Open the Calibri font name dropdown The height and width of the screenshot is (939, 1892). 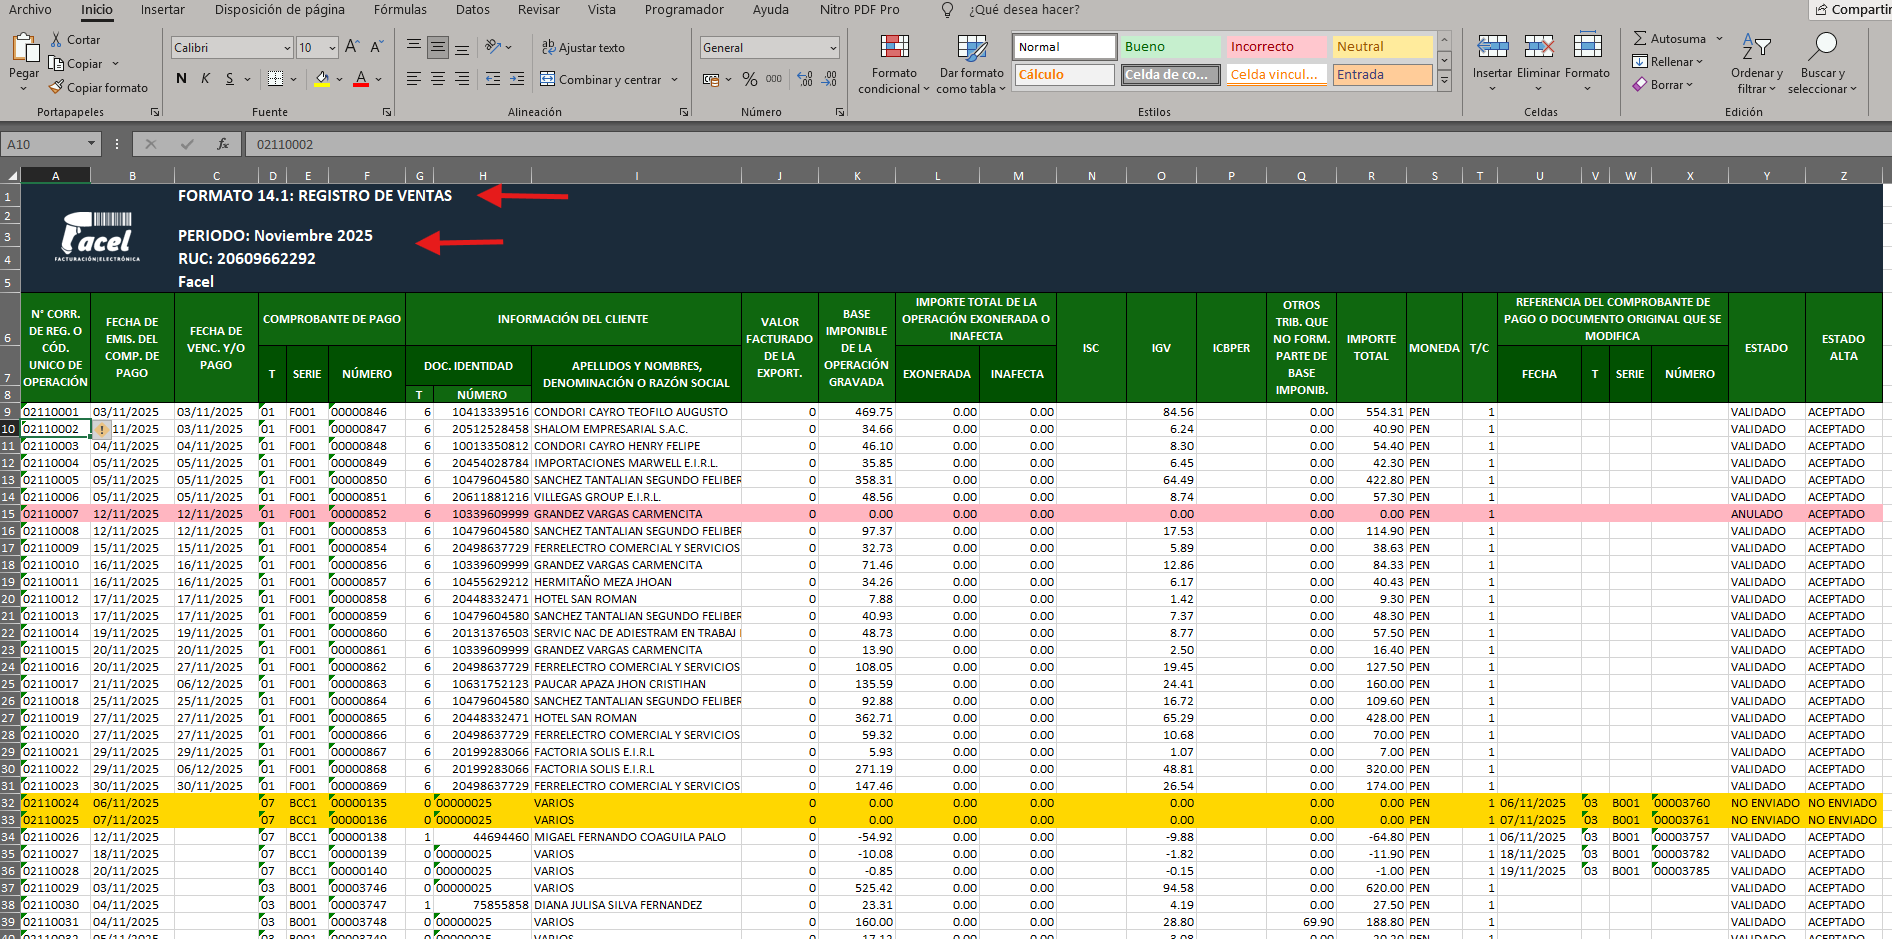pos(287,48)
